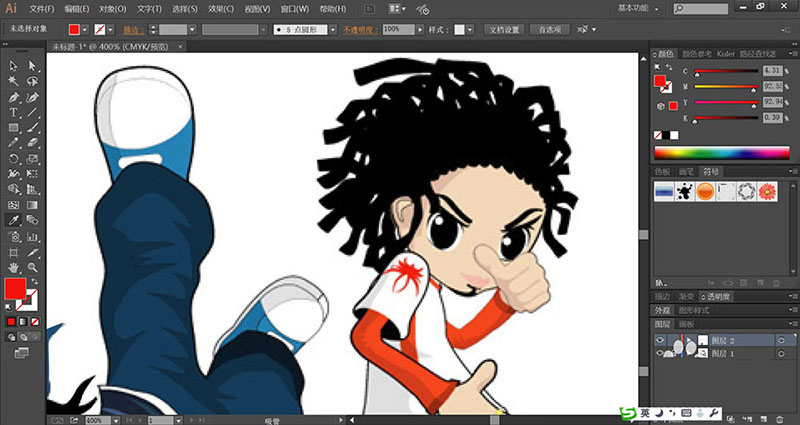Click the 不透明度 opacity link

click(x=360, y=30)
